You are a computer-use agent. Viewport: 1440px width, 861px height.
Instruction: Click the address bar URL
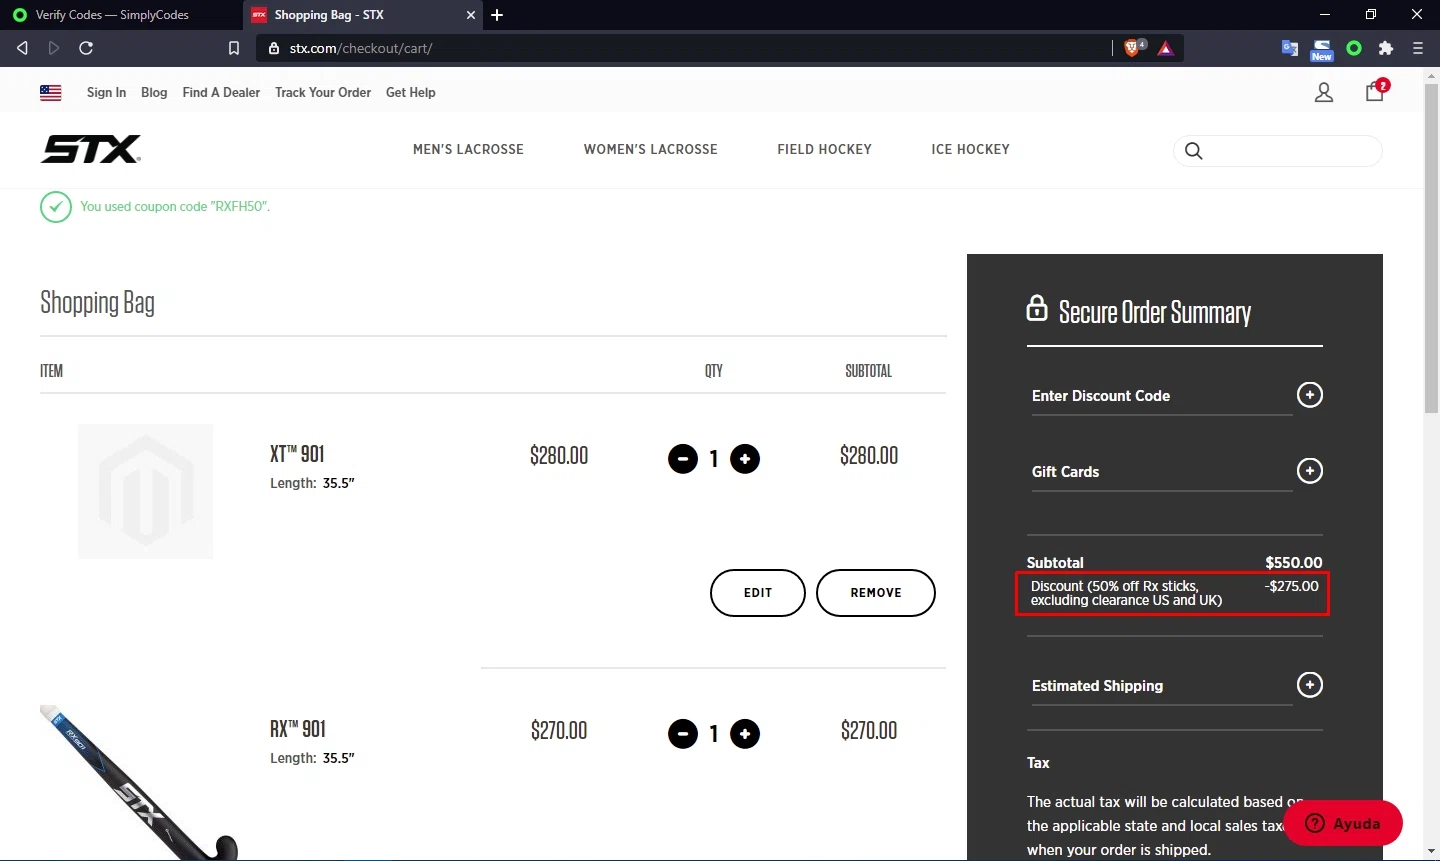click(361, 48)
